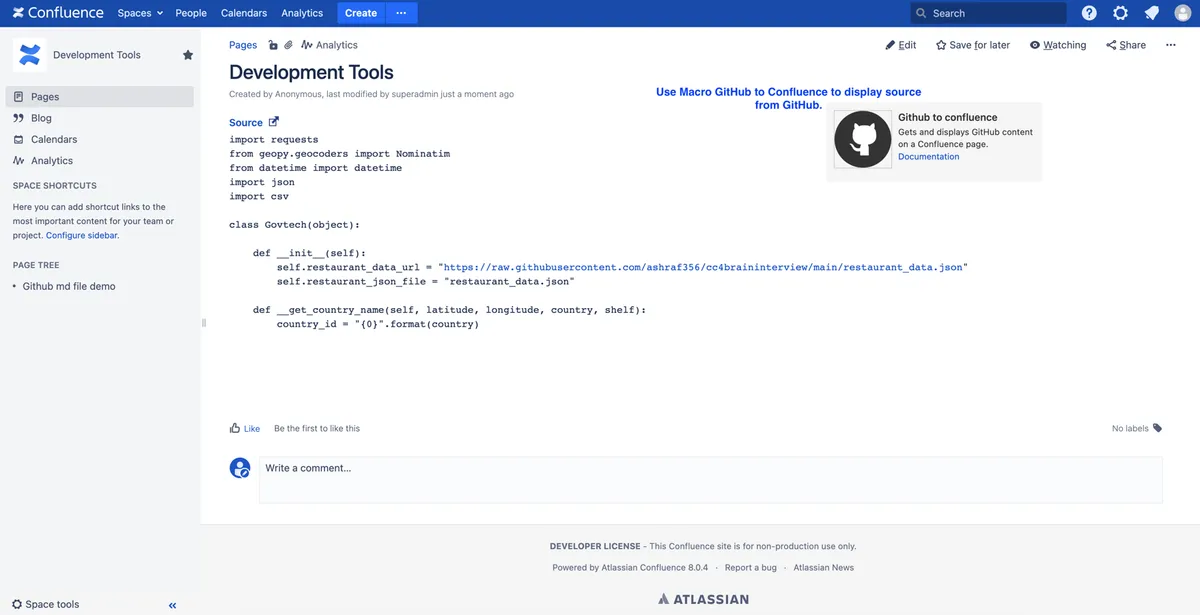Viewport: 1200px width, 615px height.
Task: Open the administration gear menu
Action: coord(1121,13)
